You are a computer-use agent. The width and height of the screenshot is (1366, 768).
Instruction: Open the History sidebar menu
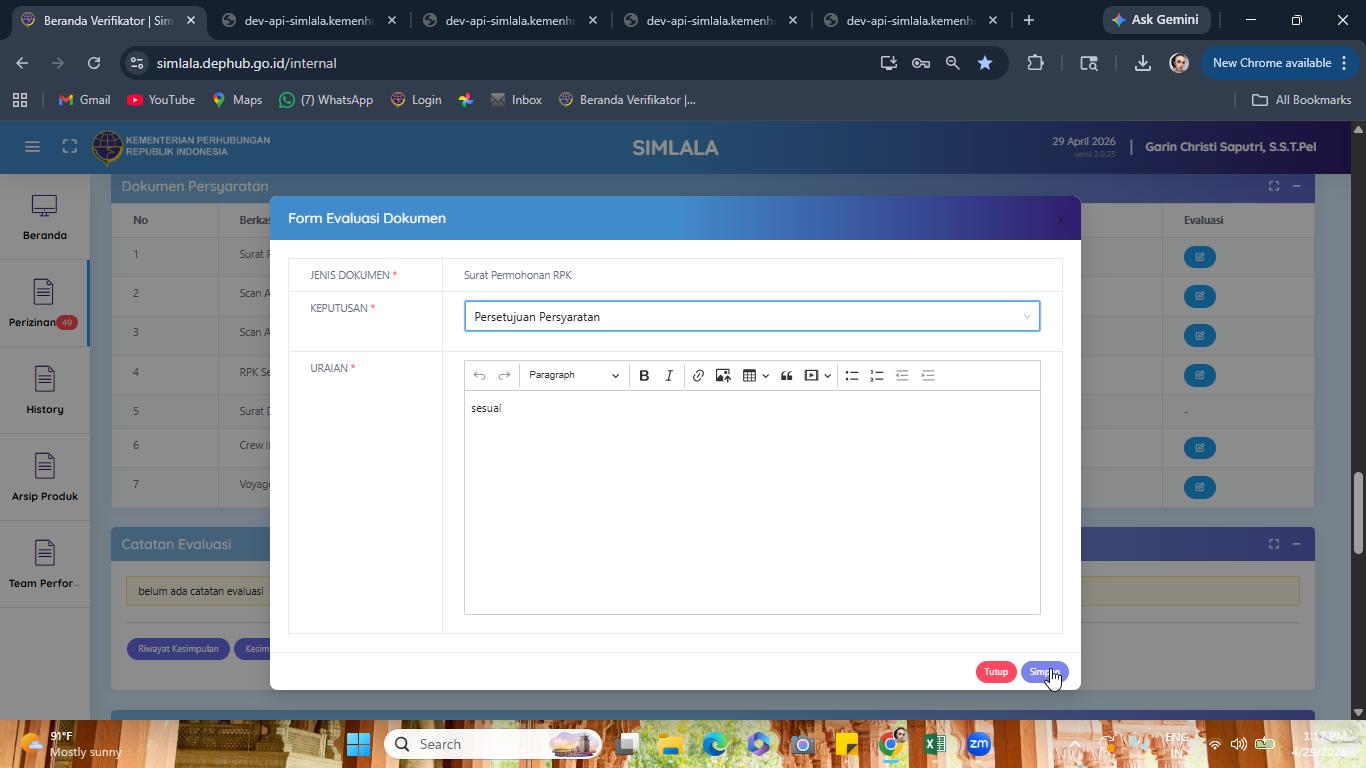pos(44,391)
